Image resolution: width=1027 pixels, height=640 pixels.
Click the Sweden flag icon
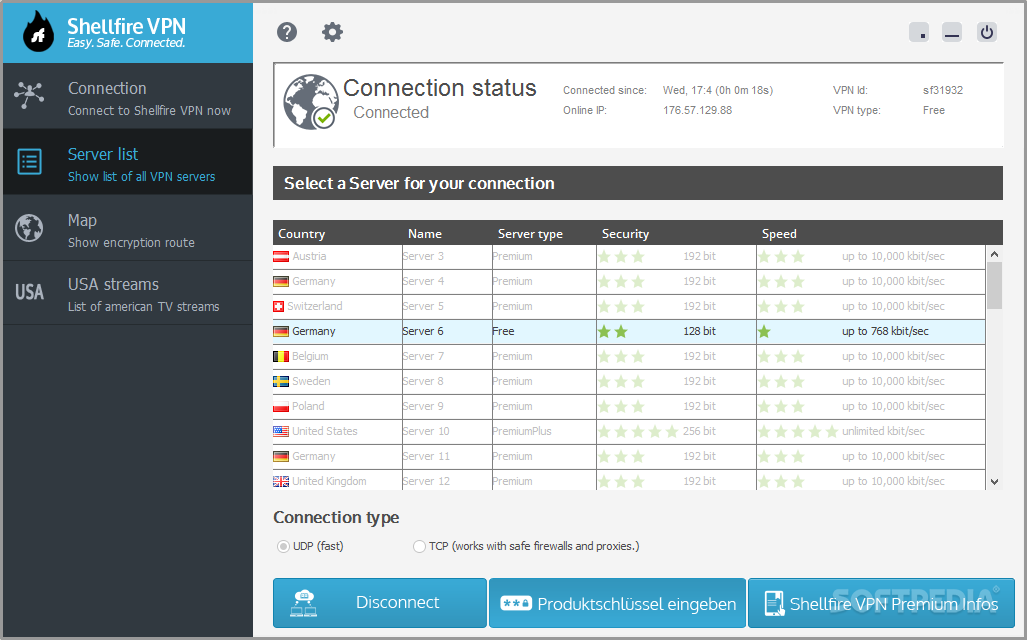pyautogui.click(x=281, y=381)
